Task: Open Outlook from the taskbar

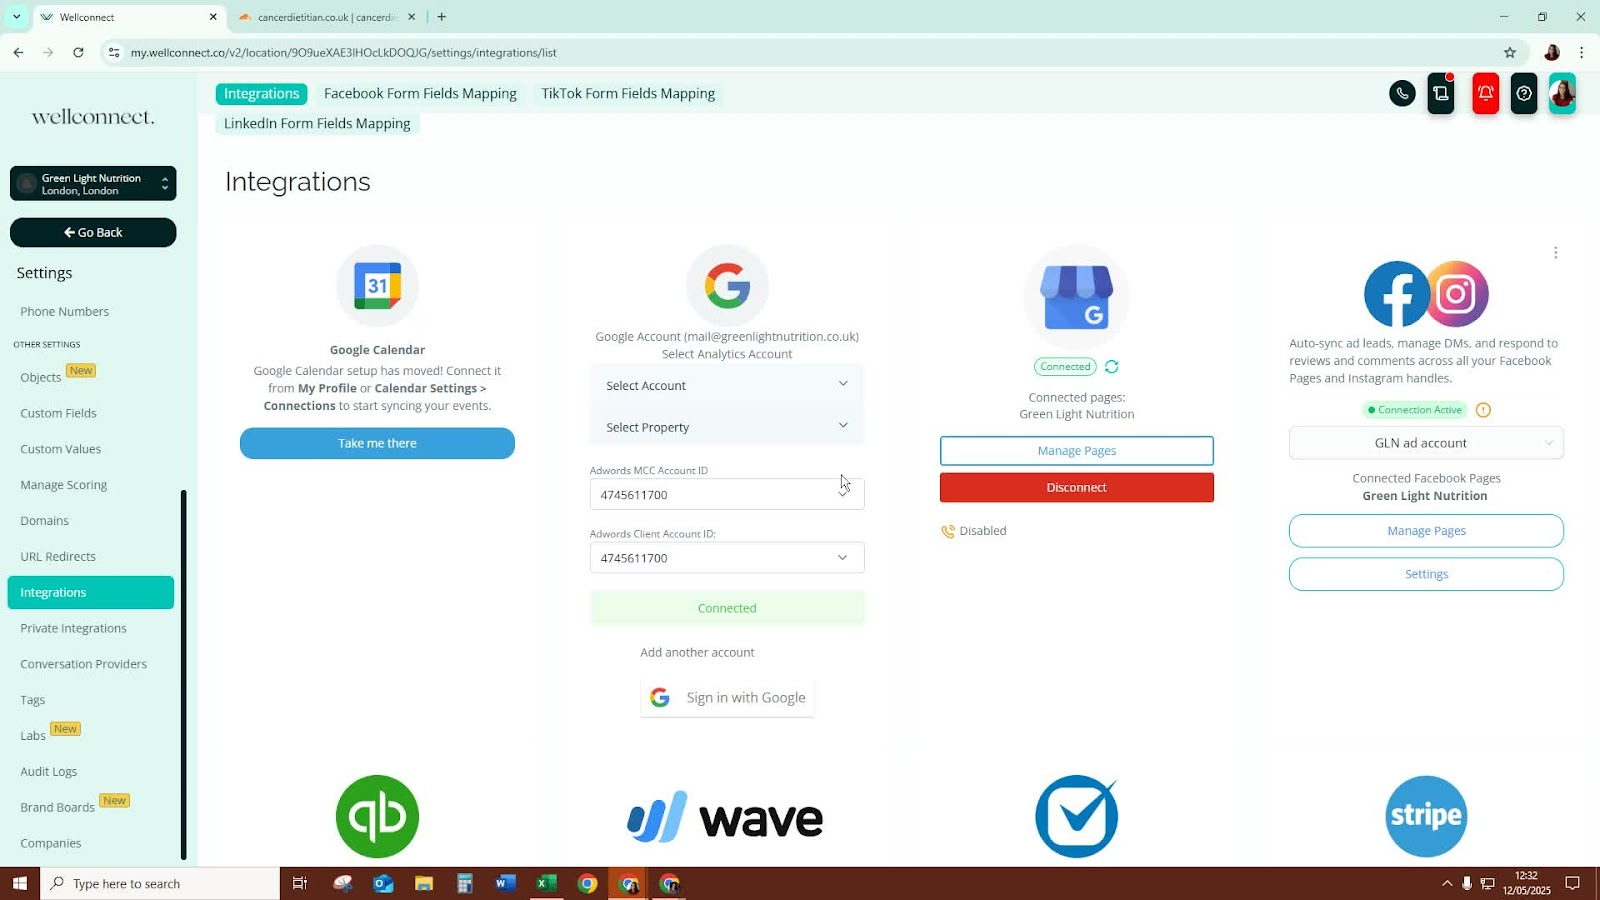Action: pyautogui.click(x=383, y=883)
